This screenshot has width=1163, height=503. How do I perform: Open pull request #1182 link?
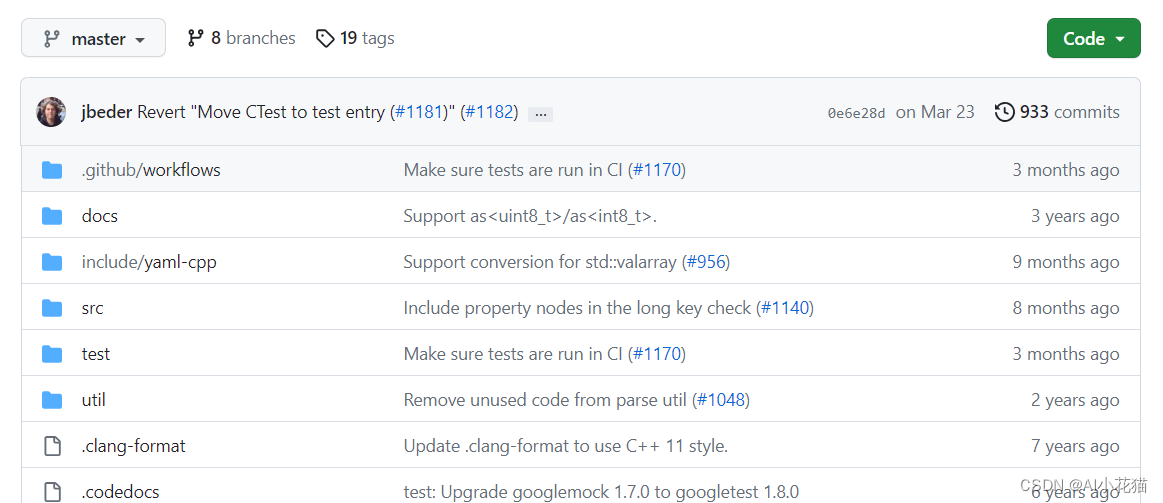click(x=490, y=113)
